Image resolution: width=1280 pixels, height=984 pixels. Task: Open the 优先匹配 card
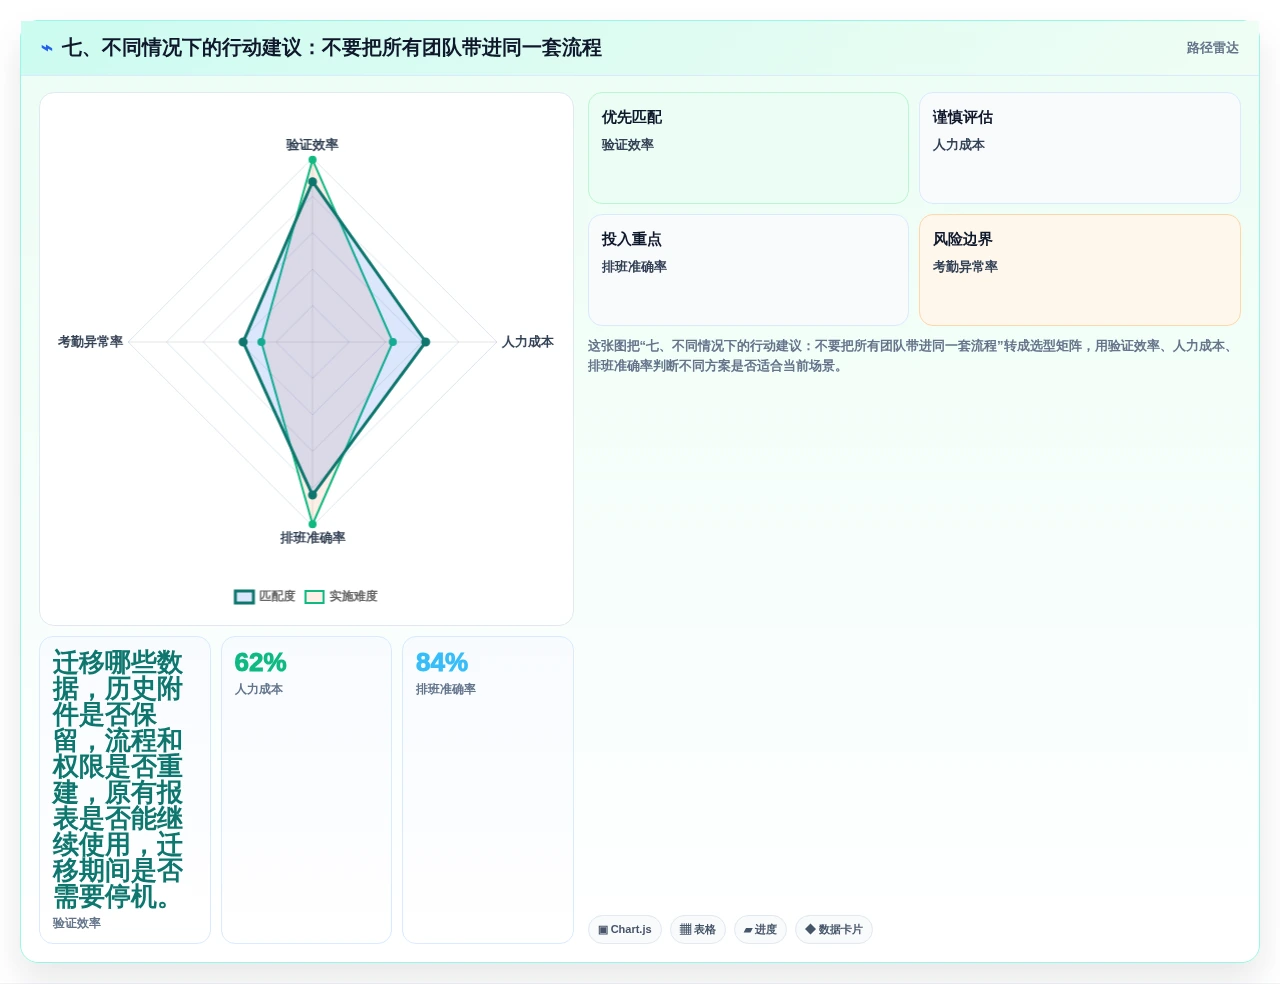[x=748, y=148]
